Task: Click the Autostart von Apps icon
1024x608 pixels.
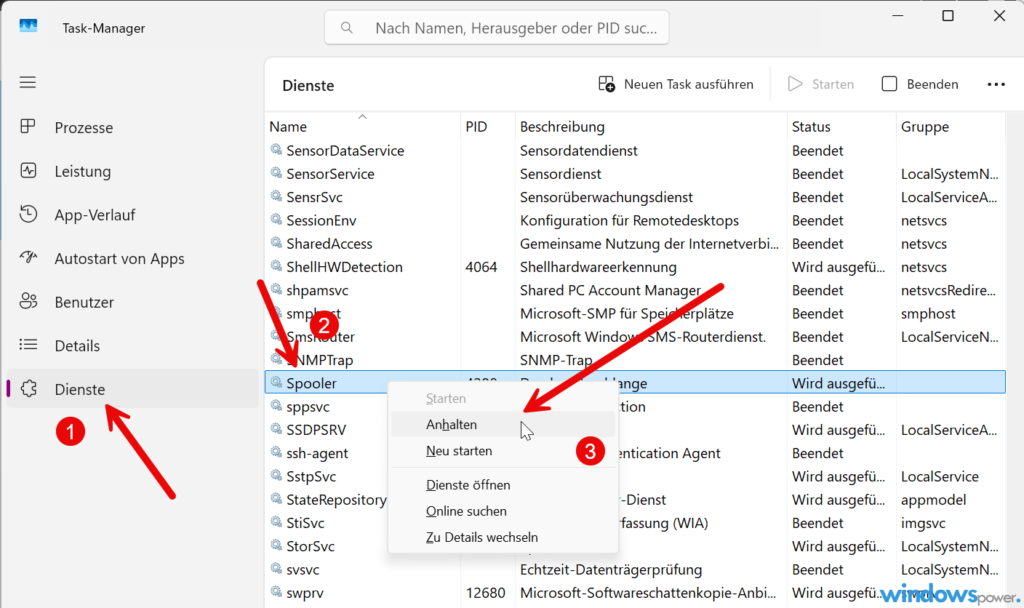Action: [28, 257]
